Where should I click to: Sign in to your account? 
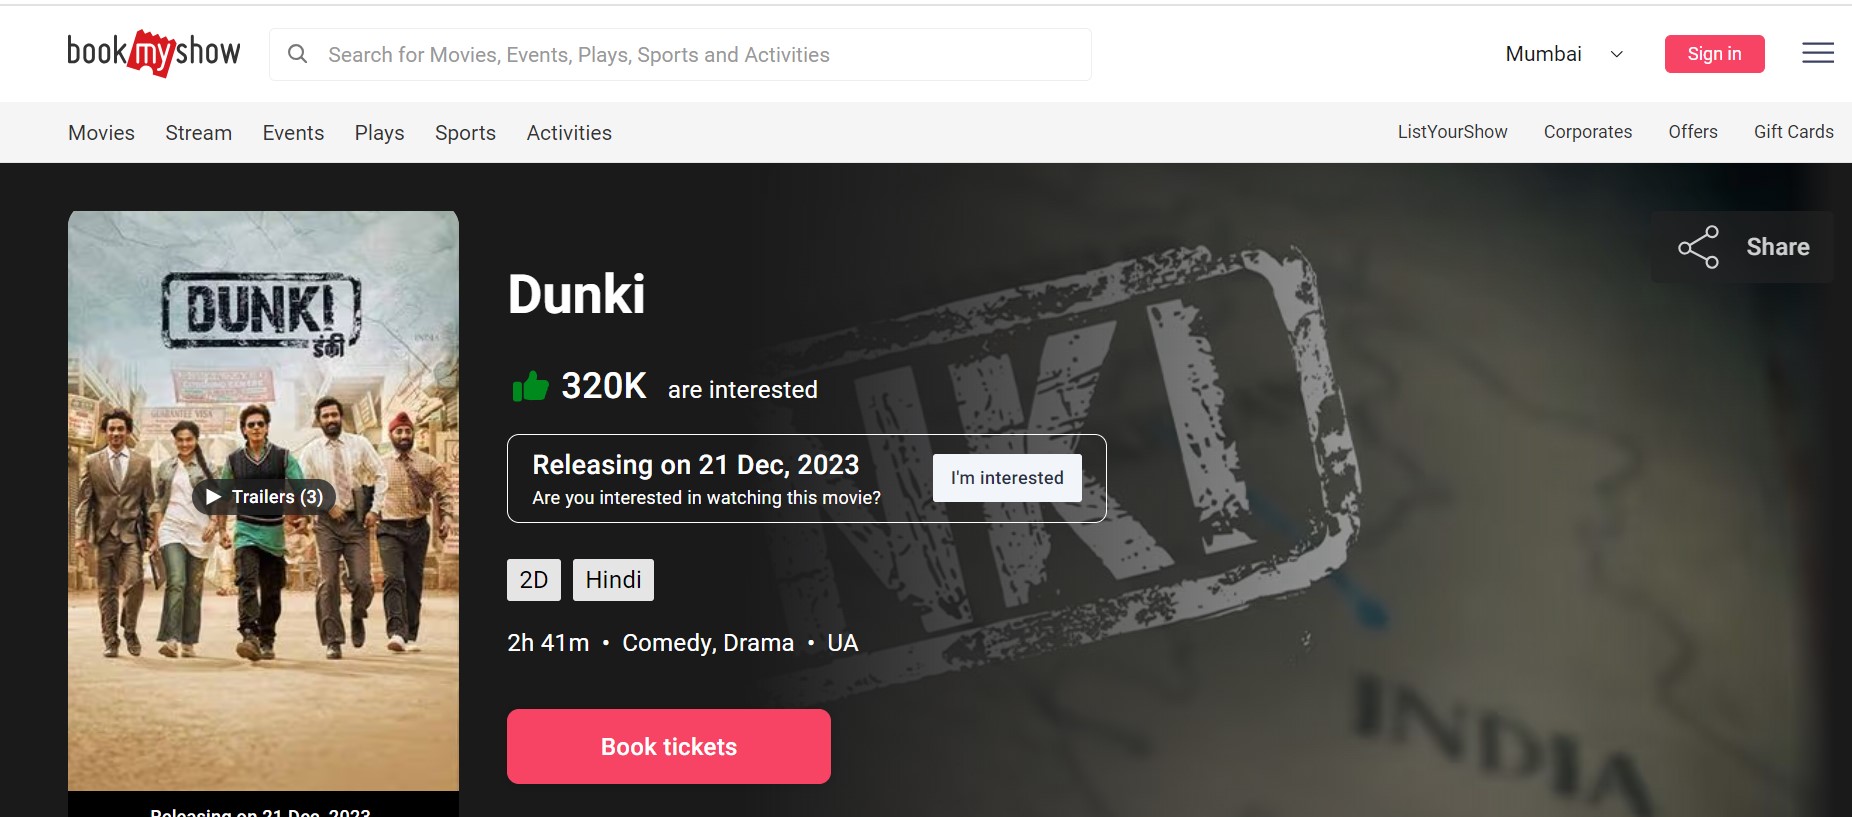(1714, 54)
